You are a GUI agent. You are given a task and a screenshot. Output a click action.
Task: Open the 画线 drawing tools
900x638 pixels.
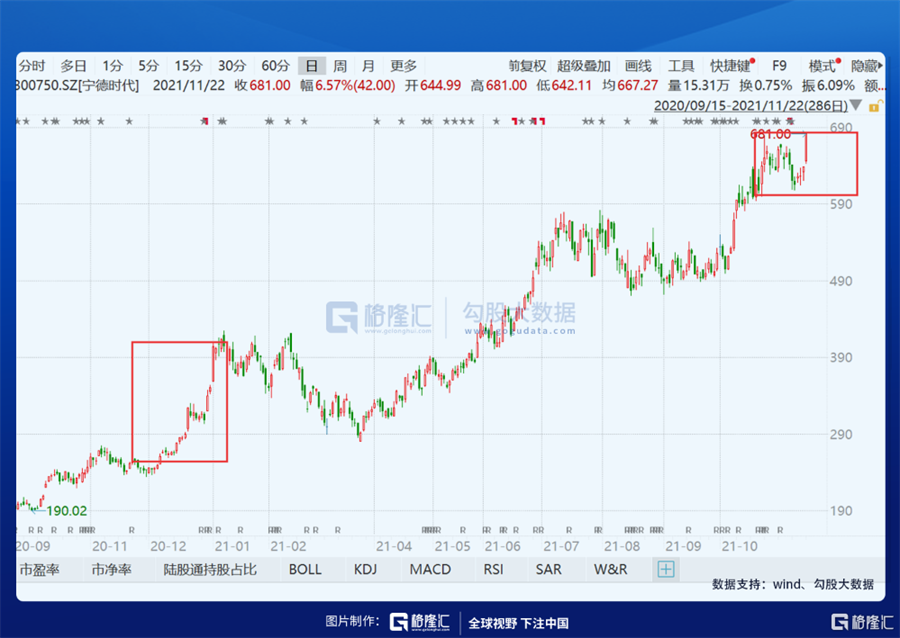tap(638, 66)
